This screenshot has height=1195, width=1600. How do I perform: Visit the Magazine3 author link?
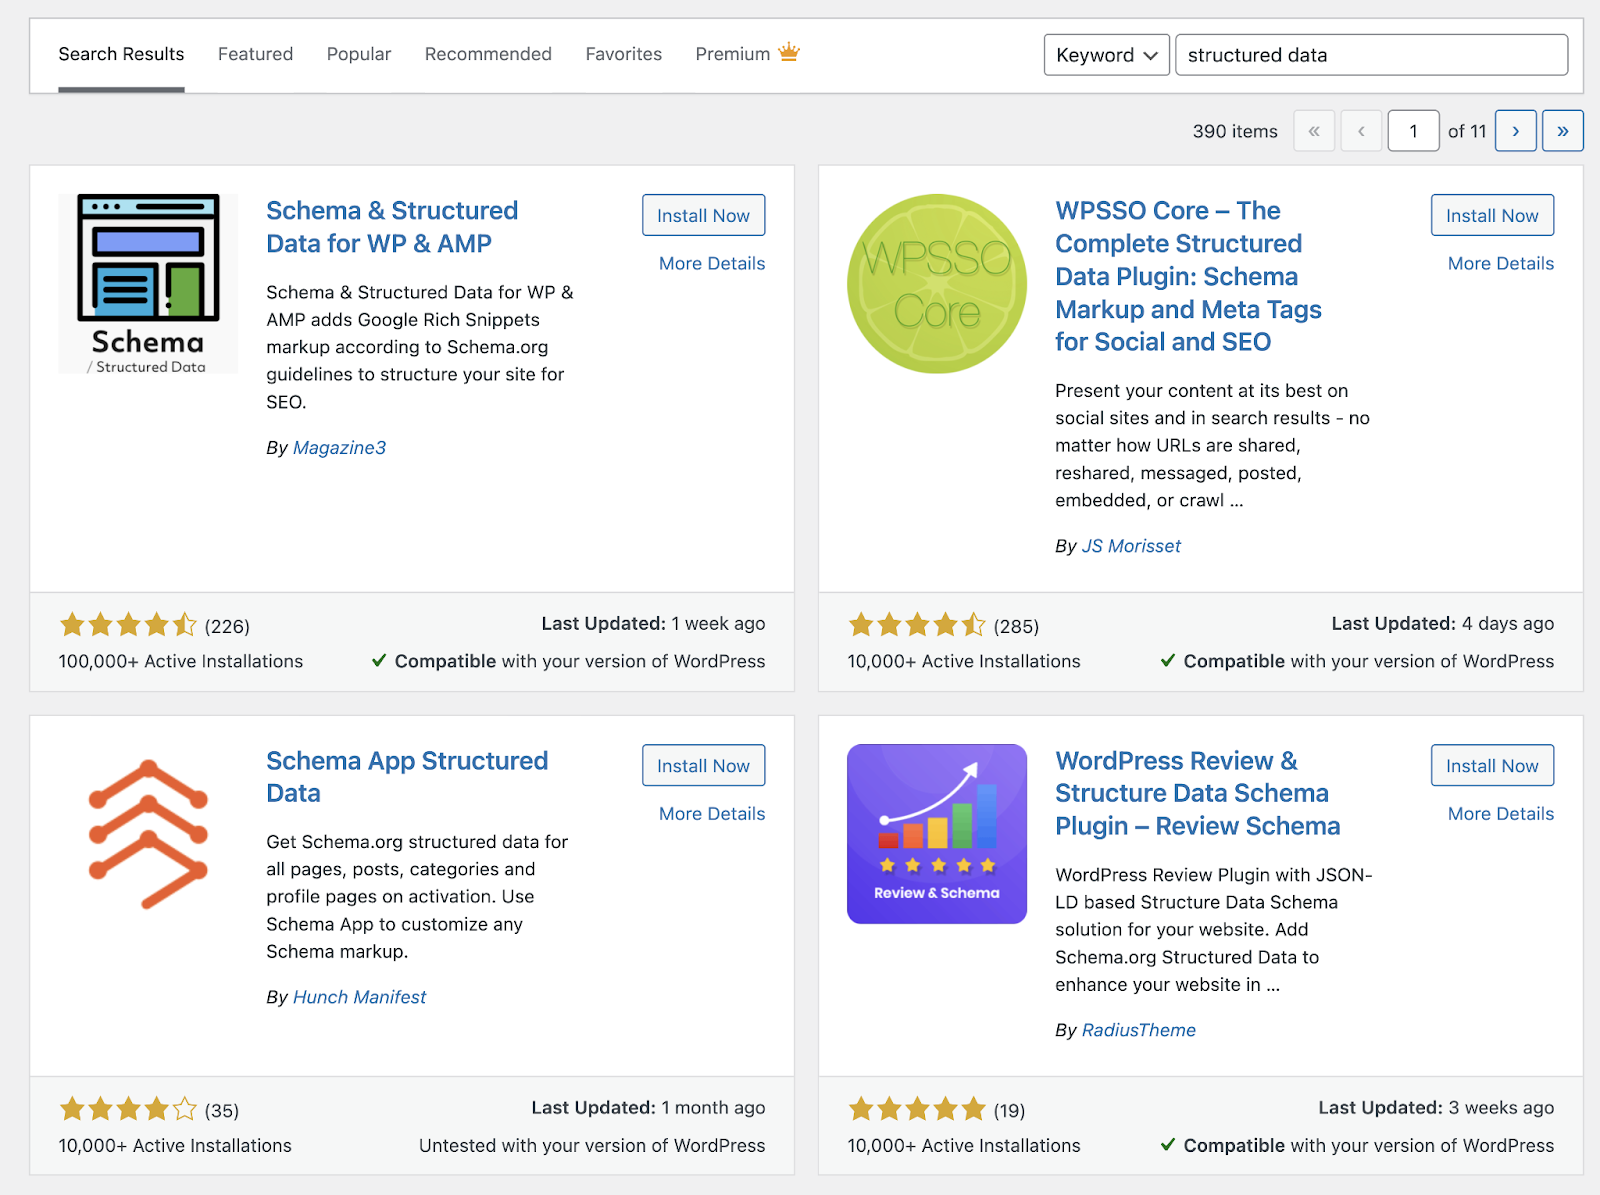click(x=339, y=447)
